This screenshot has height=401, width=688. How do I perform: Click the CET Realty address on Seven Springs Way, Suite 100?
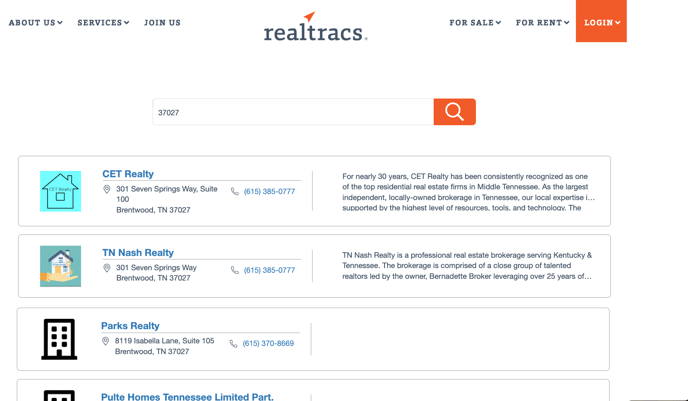(x=167, y=199)
